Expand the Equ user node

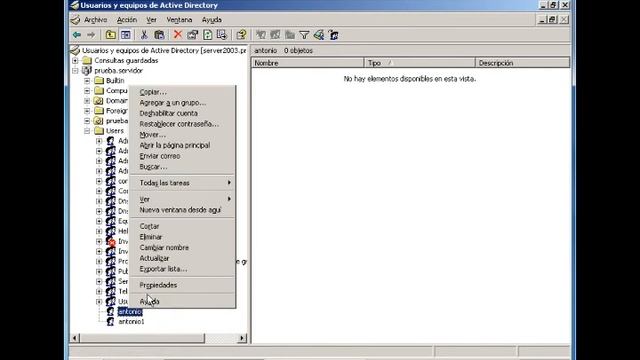tap(99, 221)
